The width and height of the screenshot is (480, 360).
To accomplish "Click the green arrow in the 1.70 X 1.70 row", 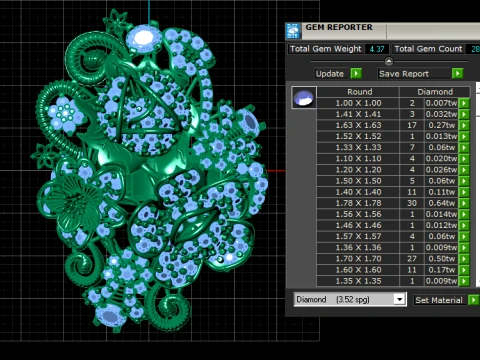I will [464, 259].
